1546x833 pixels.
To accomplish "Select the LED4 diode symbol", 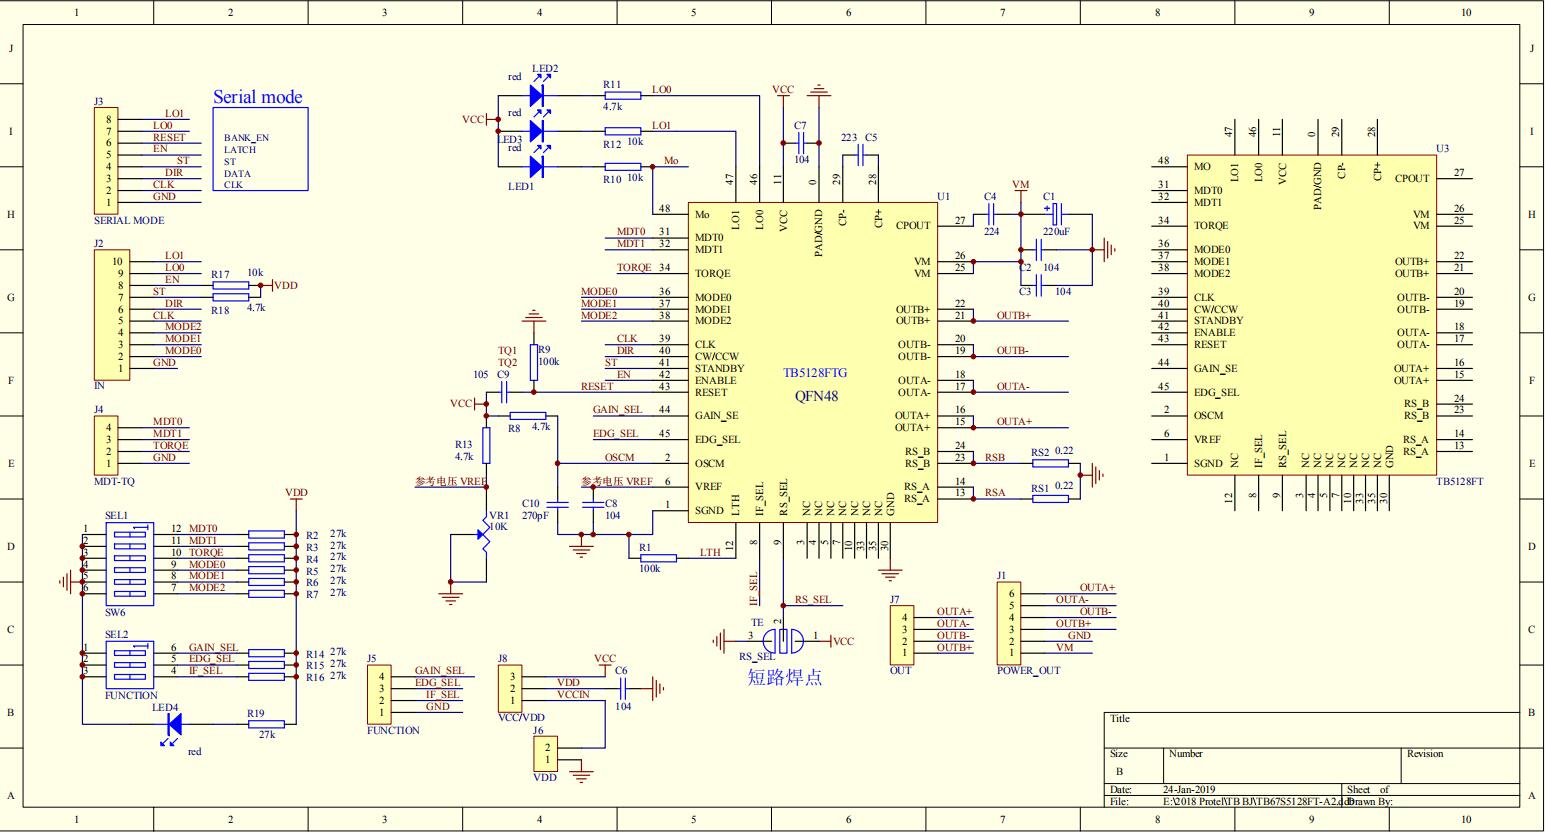I will pyautogui.click(x=173, y=724).
